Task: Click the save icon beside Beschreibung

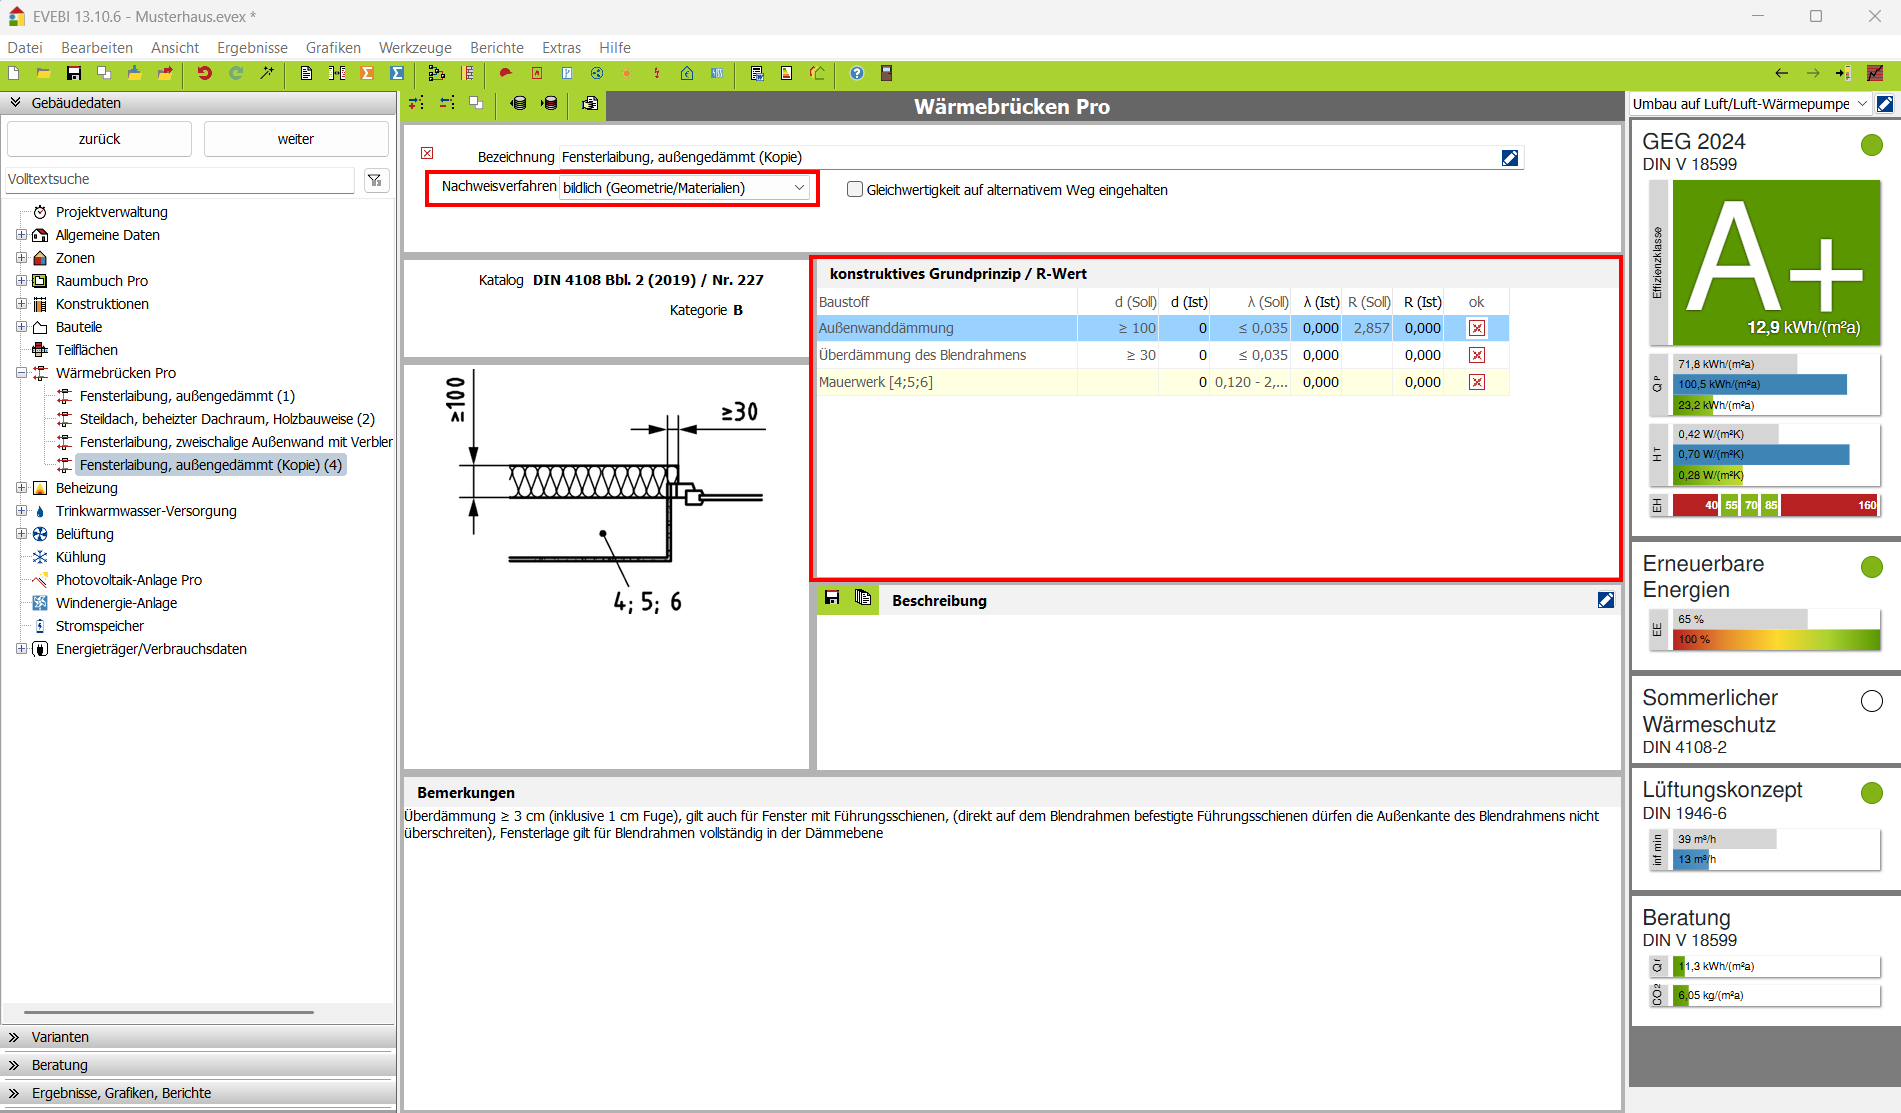Action: (832, 598)
